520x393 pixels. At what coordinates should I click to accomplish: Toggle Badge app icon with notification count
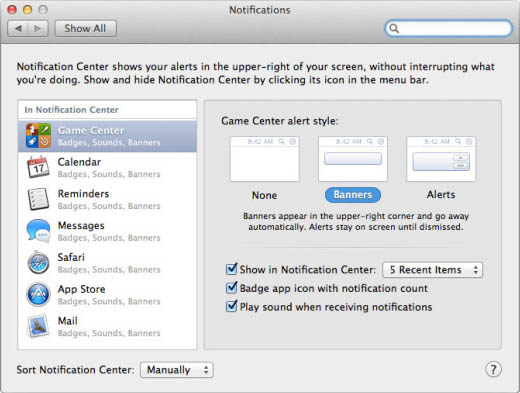231,287
